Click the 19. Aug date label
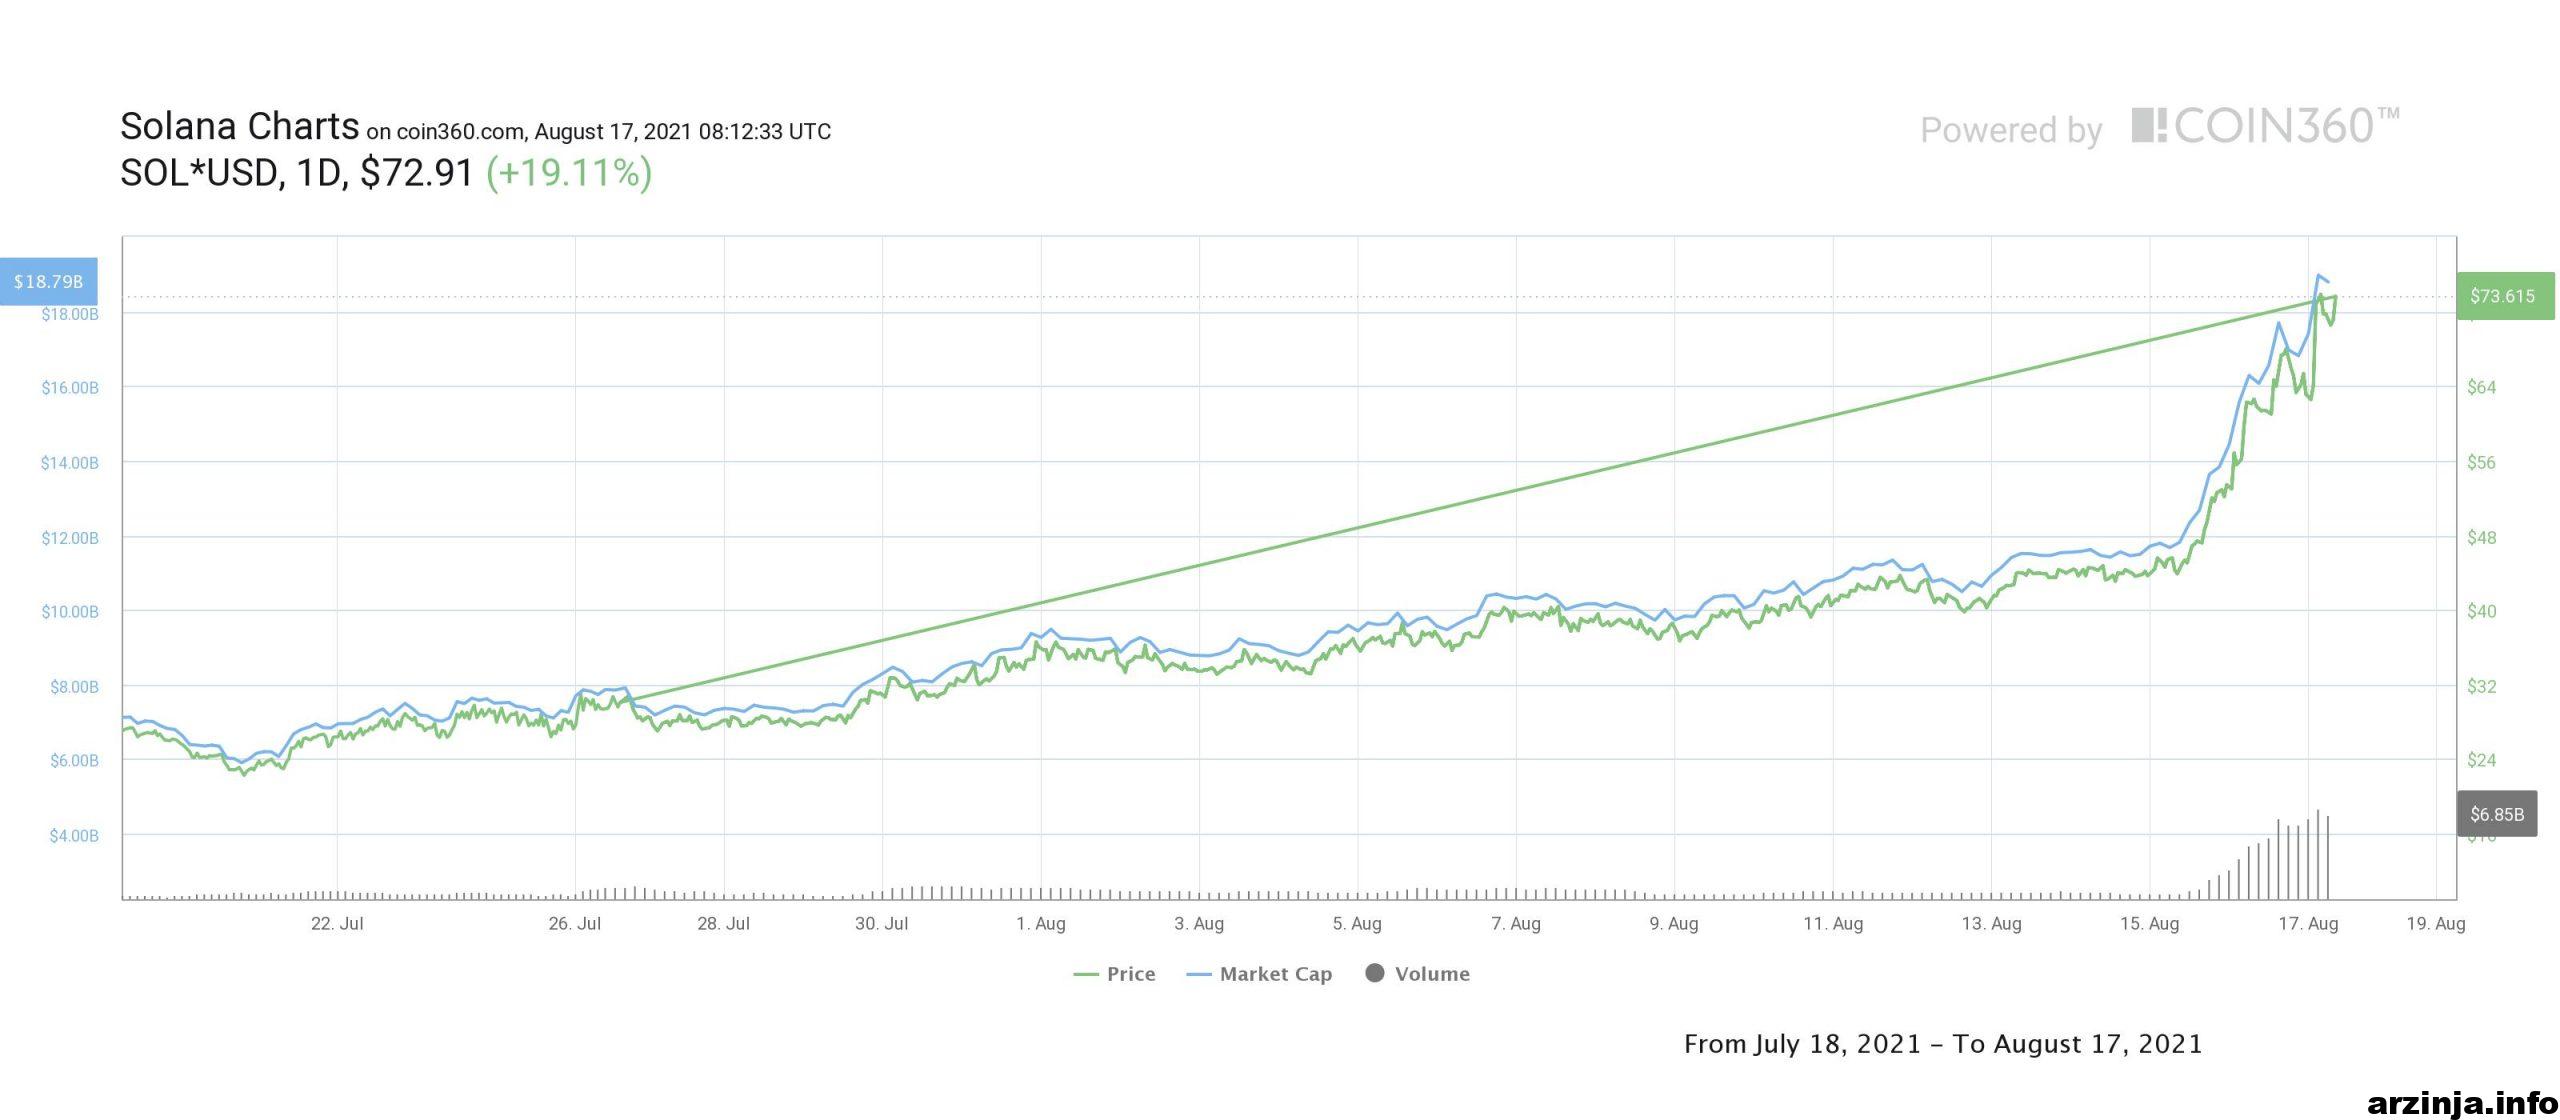This screenshot has height=1120, width=2560. point(2435,924)
